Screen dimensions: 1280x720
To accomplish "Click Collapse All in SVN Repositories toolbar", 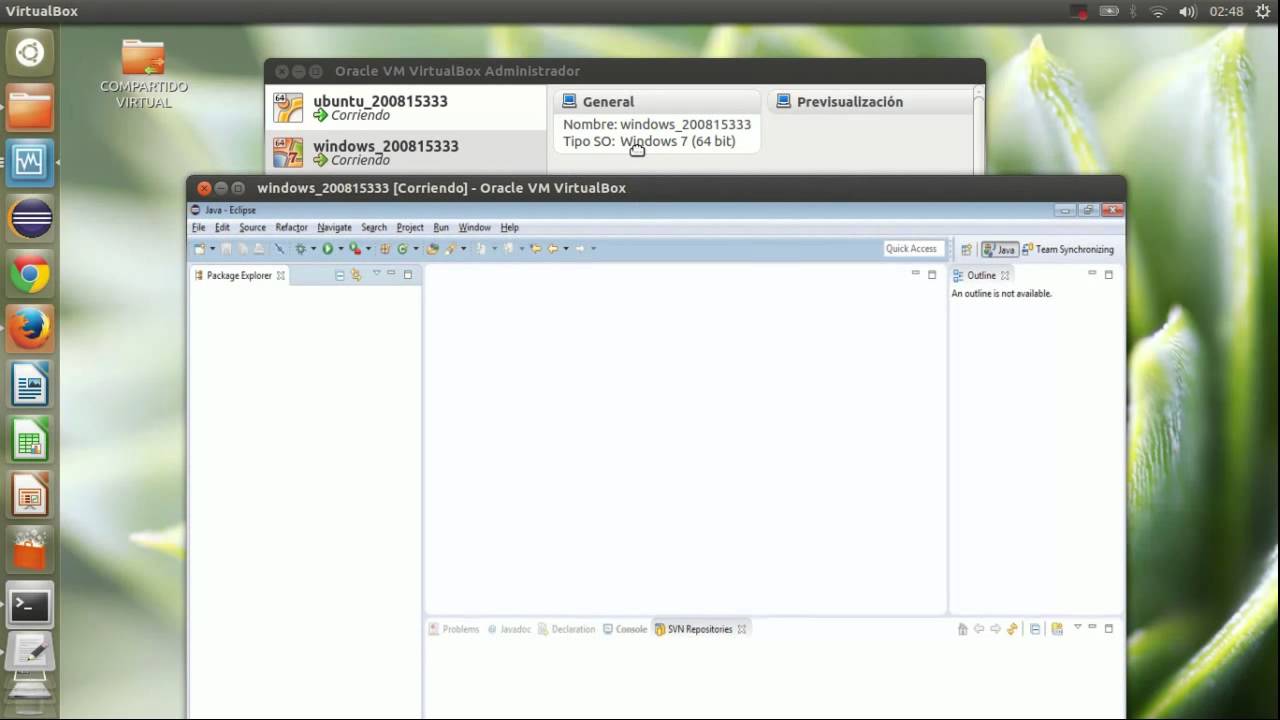I will click(x=1035, y=629).
